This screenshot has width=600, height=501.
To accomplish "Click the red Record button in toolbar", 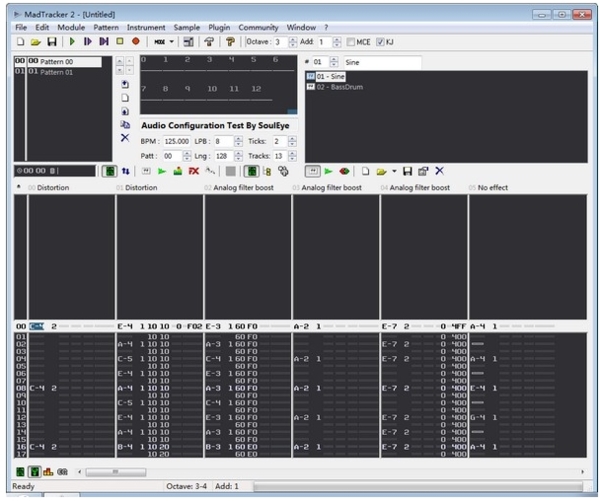I will point(135,42).
